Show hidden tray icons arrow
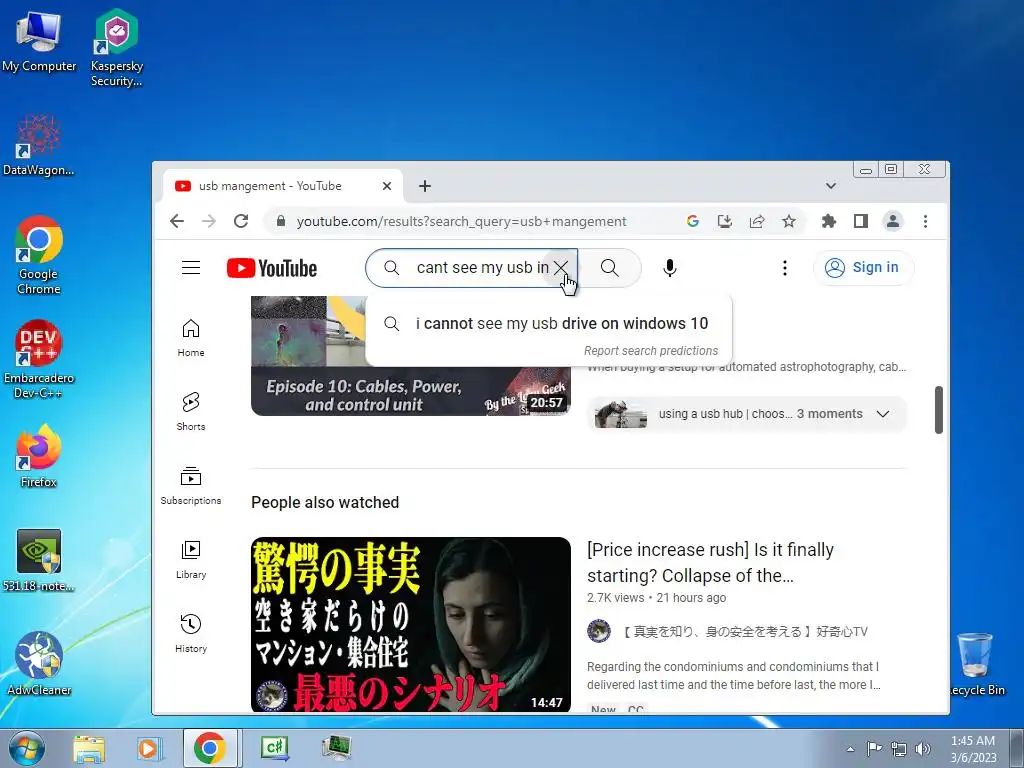Screen dimensions: 1024x768 coord(850,749)
